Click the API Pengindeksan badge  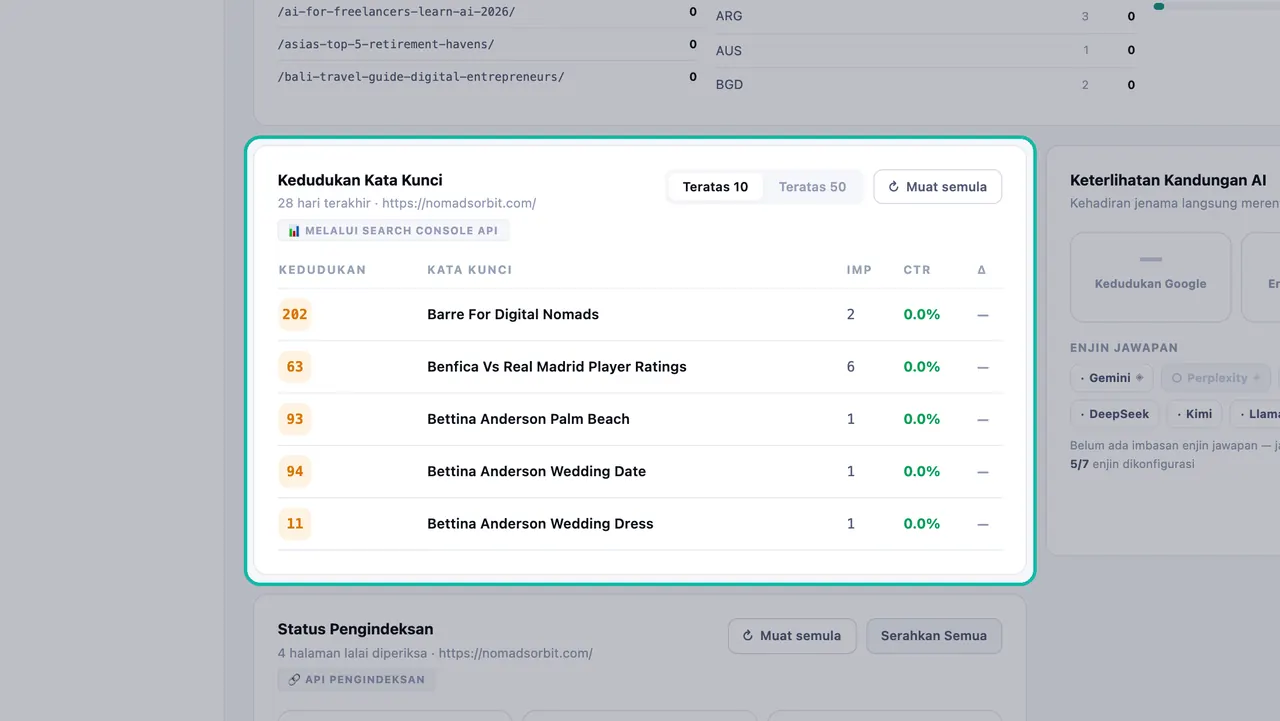point(357,680)
